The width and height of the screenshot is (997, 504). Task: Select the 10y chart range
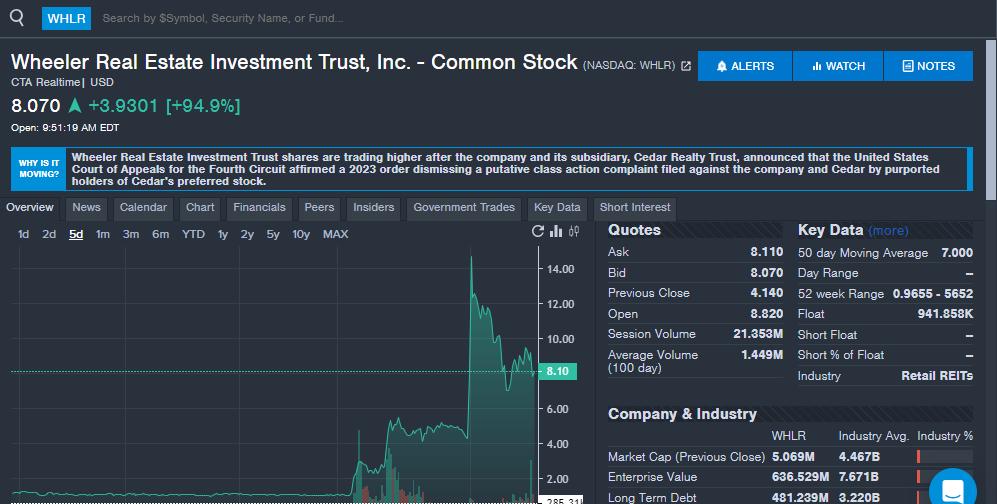[x=301, y=235]
